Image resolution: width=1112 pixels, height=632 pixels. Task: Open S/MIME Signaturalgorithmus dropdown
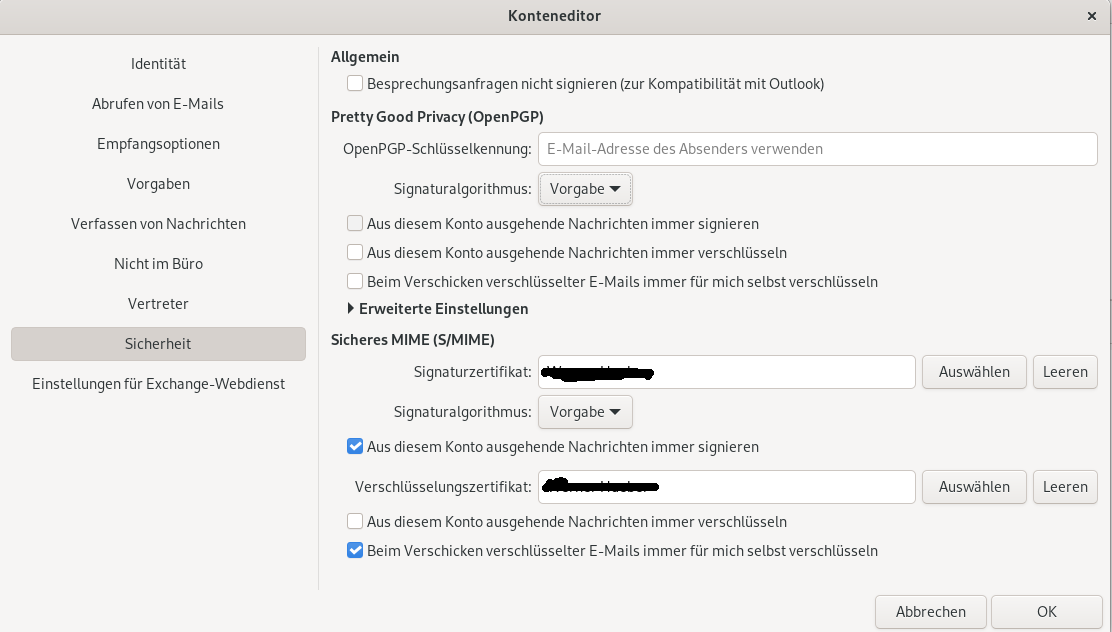coord(585,412)
